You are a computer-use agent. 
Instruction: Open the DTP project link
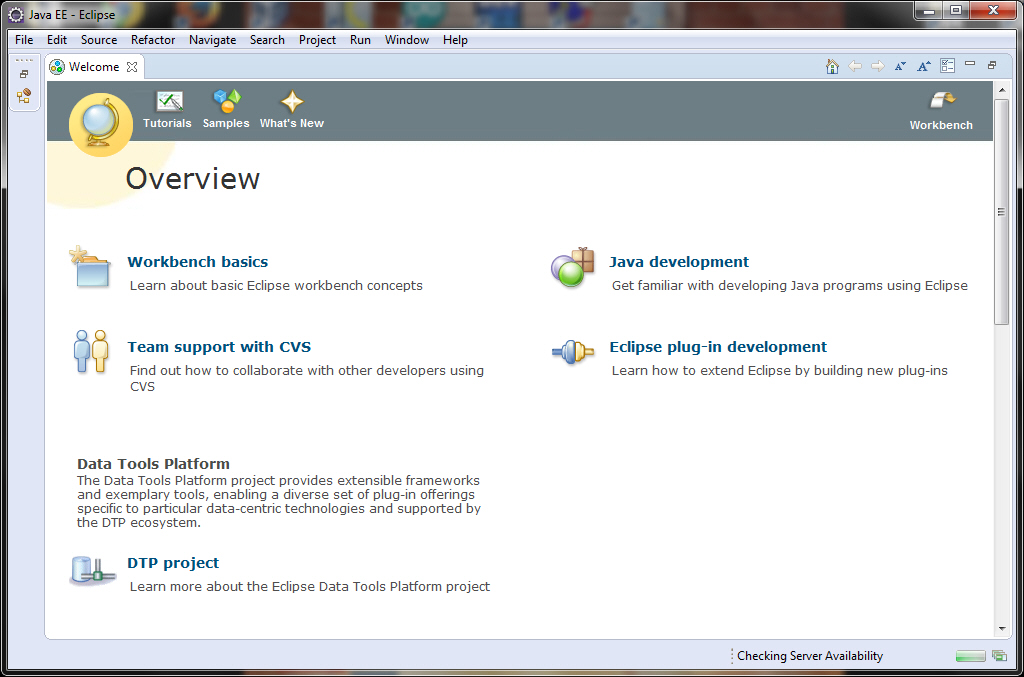(173, 563)
